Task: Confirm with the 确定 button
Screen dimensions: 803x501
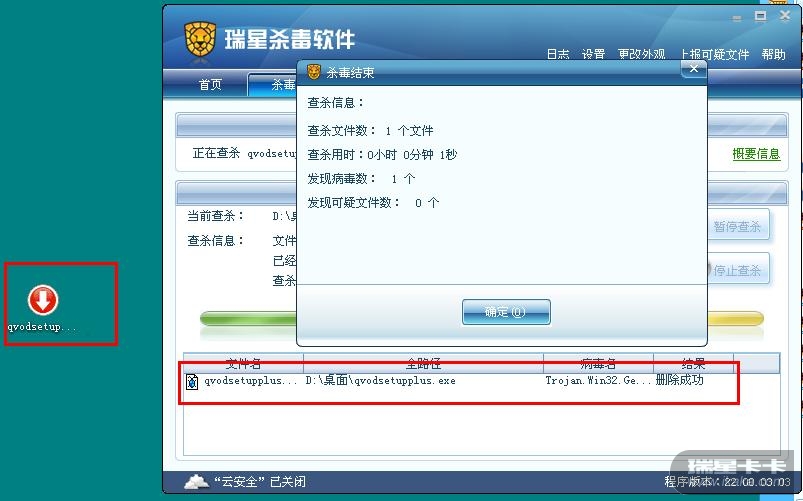Action: [x=506, y=312]
